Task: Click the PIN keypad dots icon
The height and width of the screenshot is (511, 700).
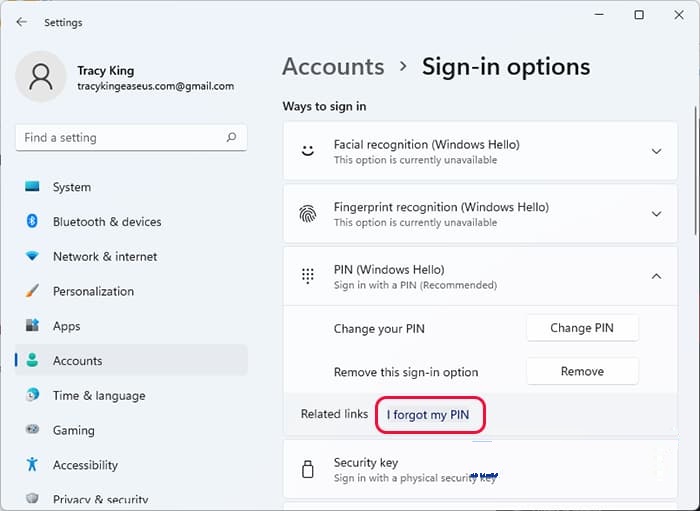Action: coord(308,276)
